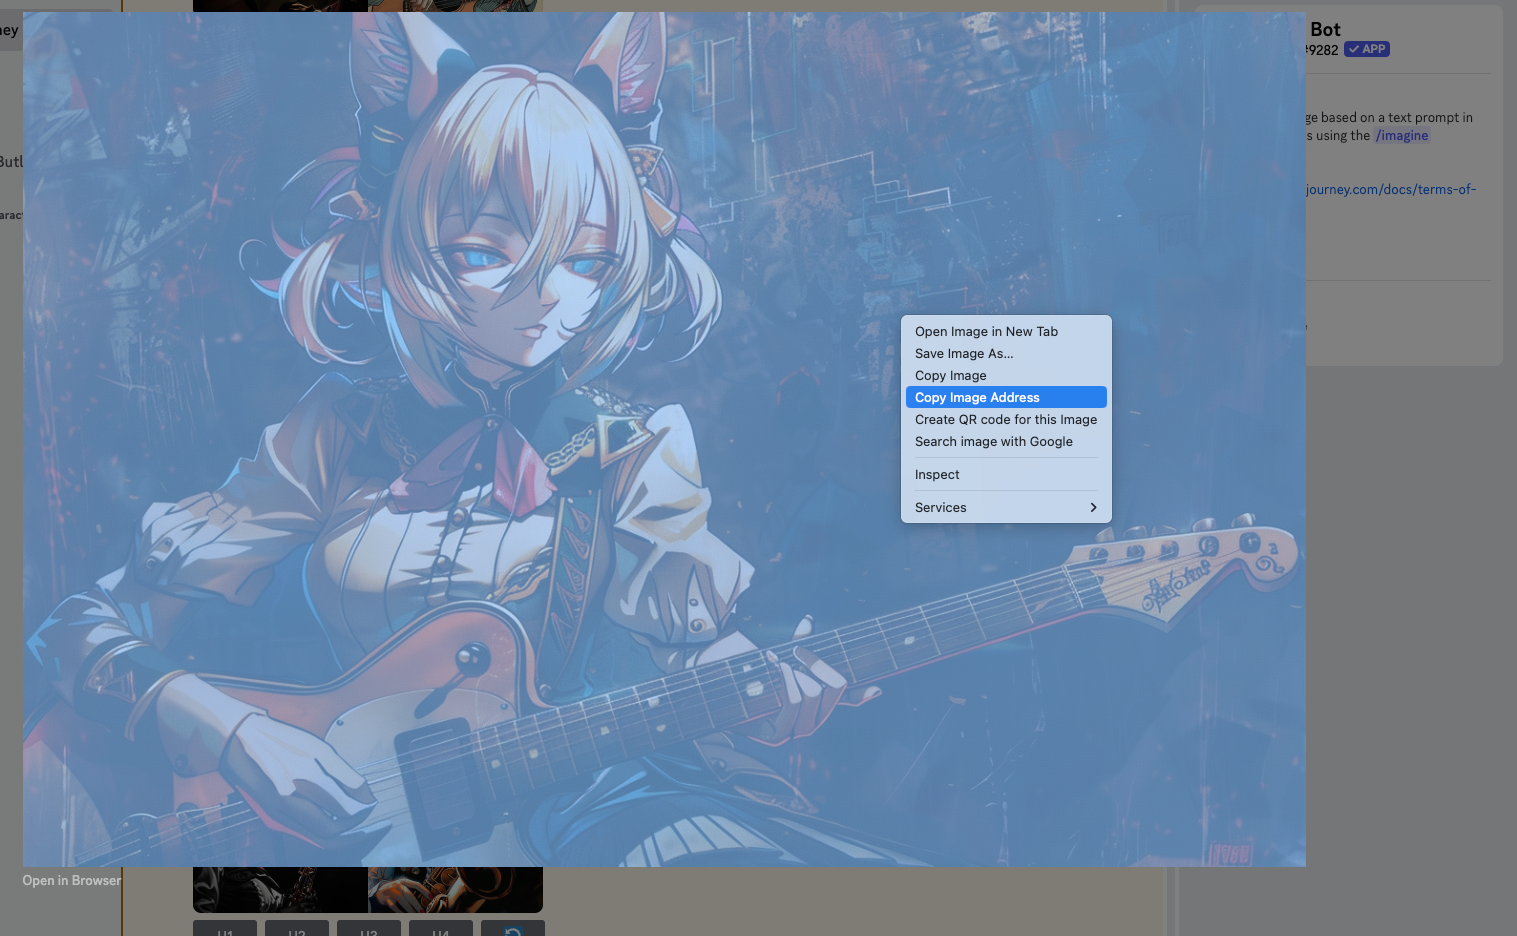Open the journey.com/docs/terms-of link
This screenshot has width=1517, height=936.
[1391, 190]
